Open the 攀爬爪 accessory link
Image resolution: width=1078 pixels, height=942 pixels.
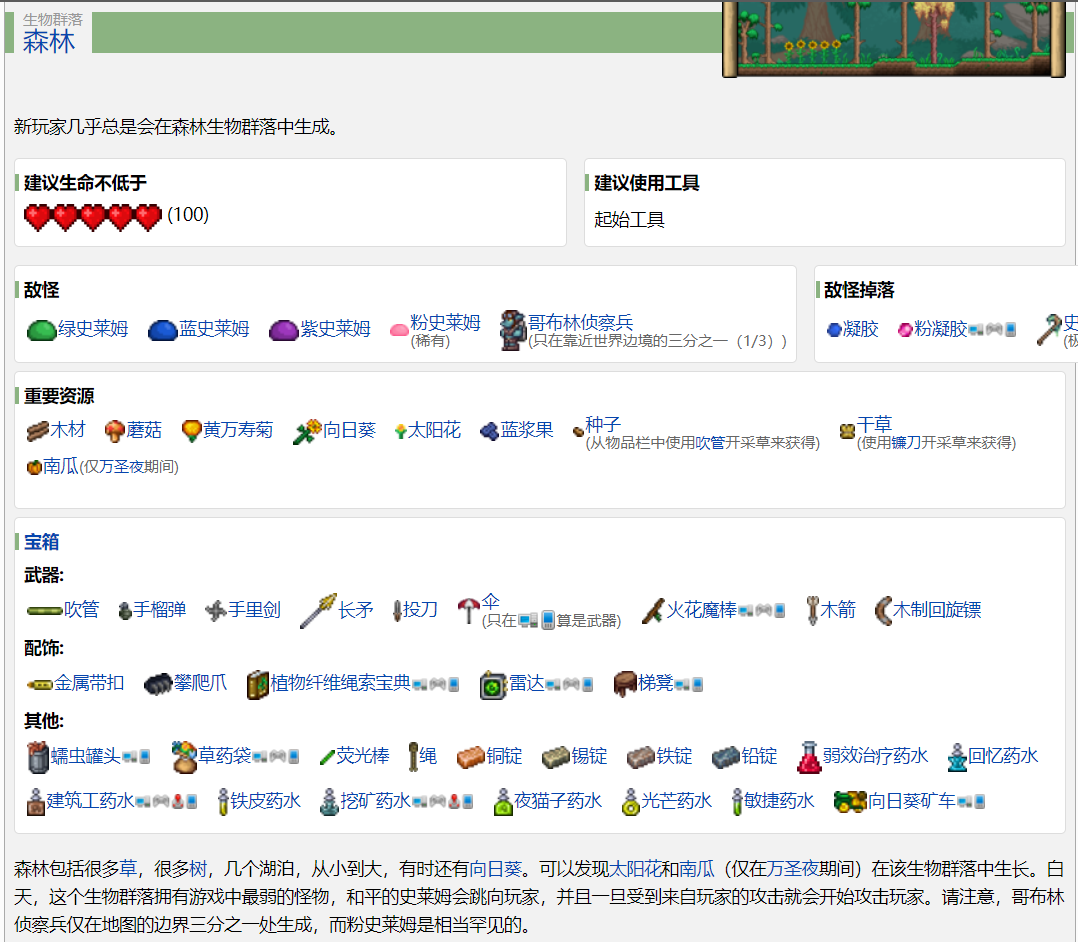tap(200, 683)
